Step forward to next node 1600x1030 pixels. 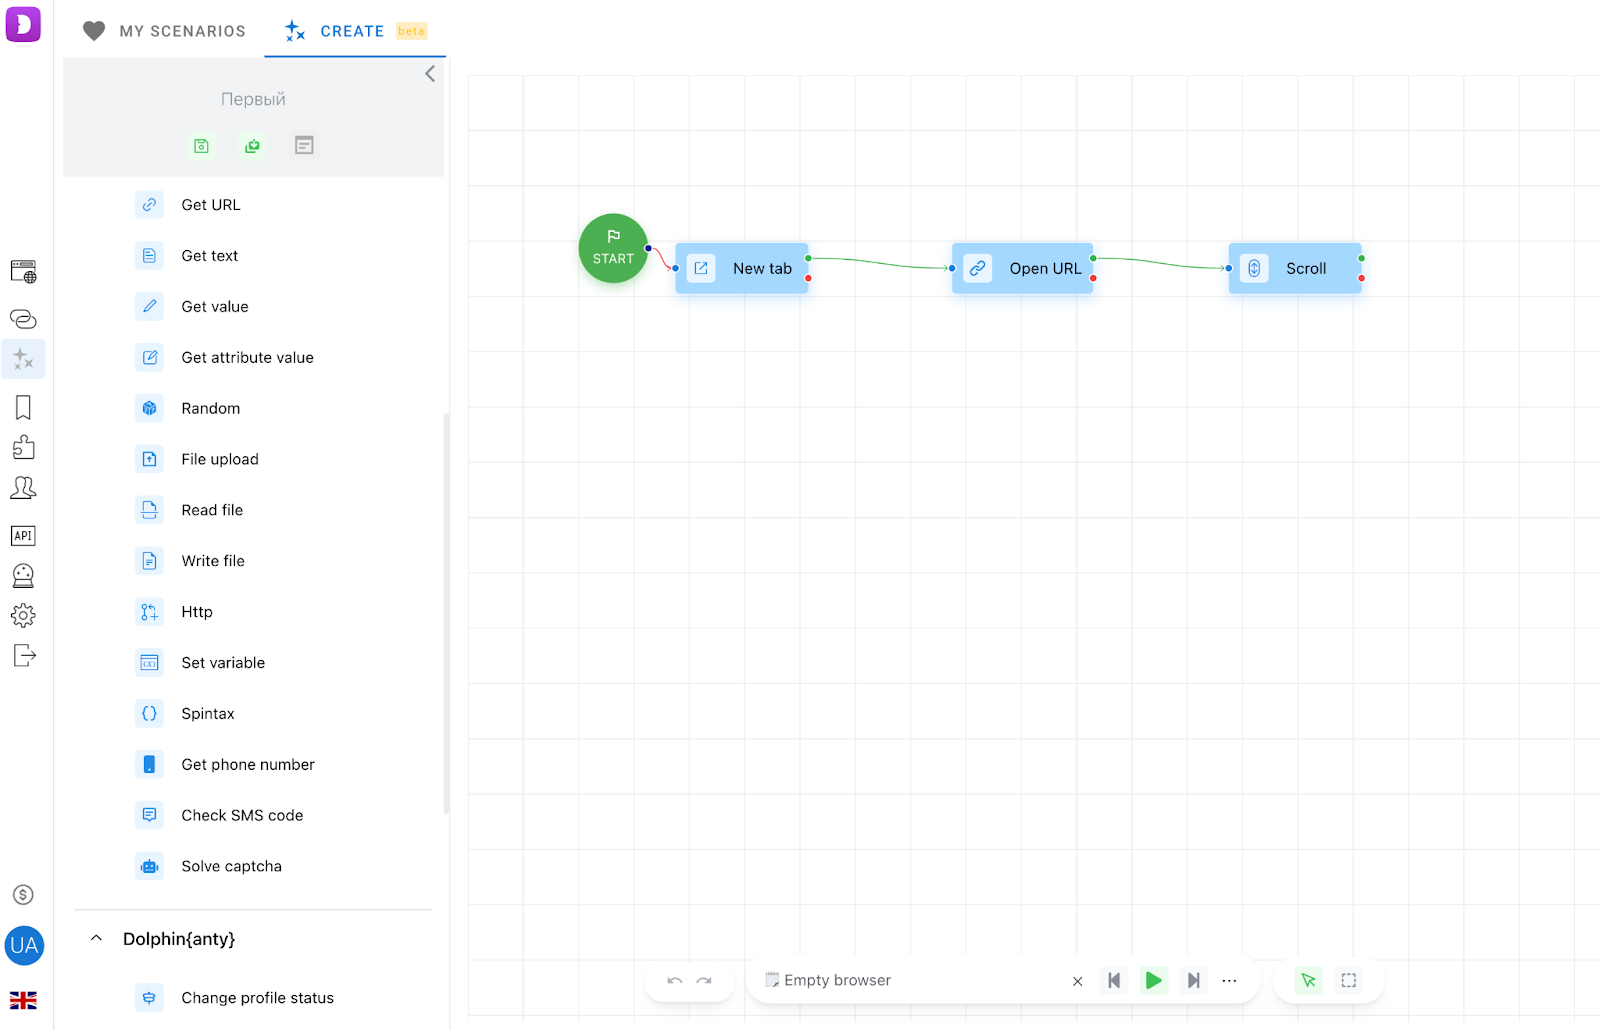coord(1193,981)
